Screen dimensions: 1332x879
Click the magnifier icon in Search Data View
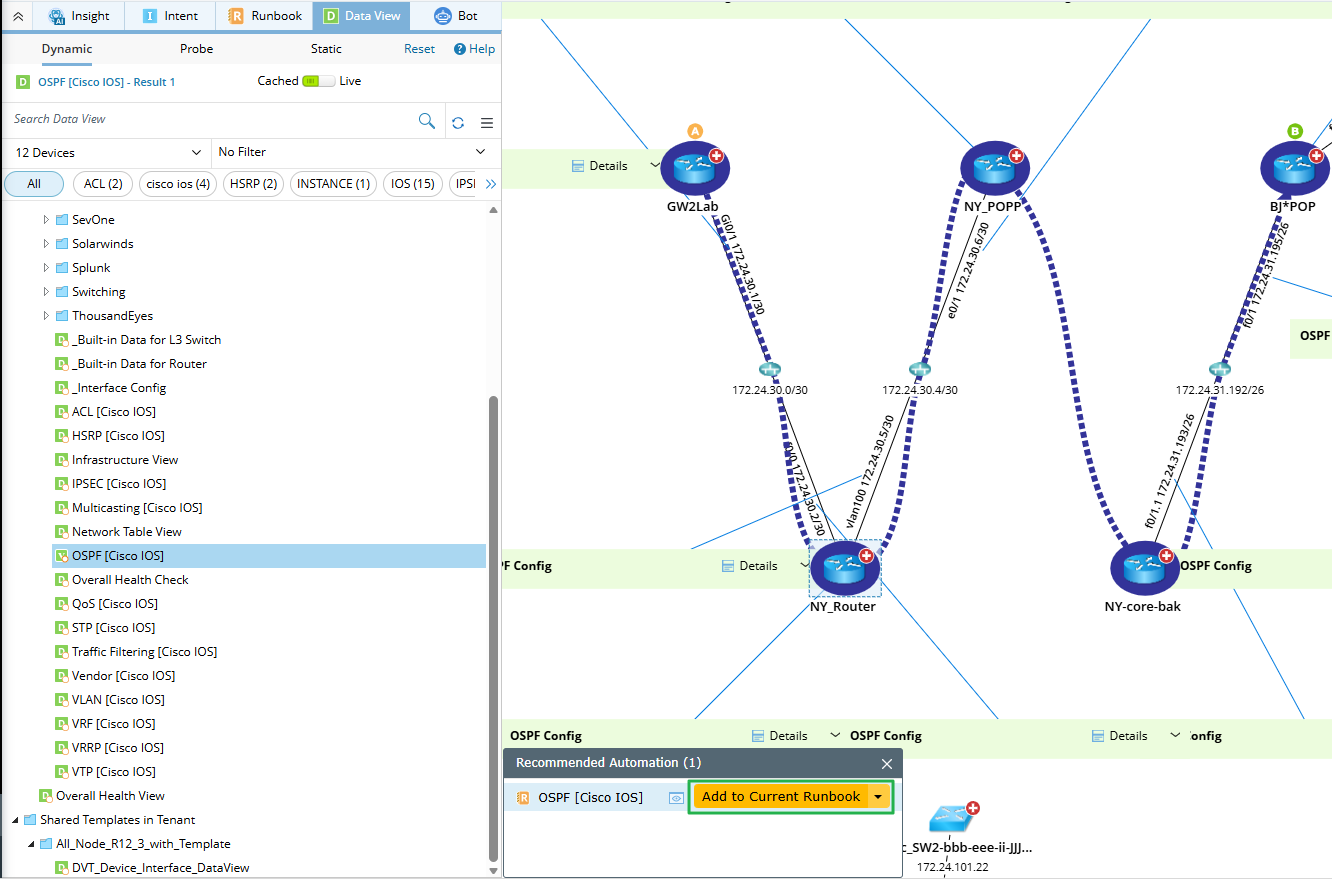pyautogui.click(x=427, y=121)
